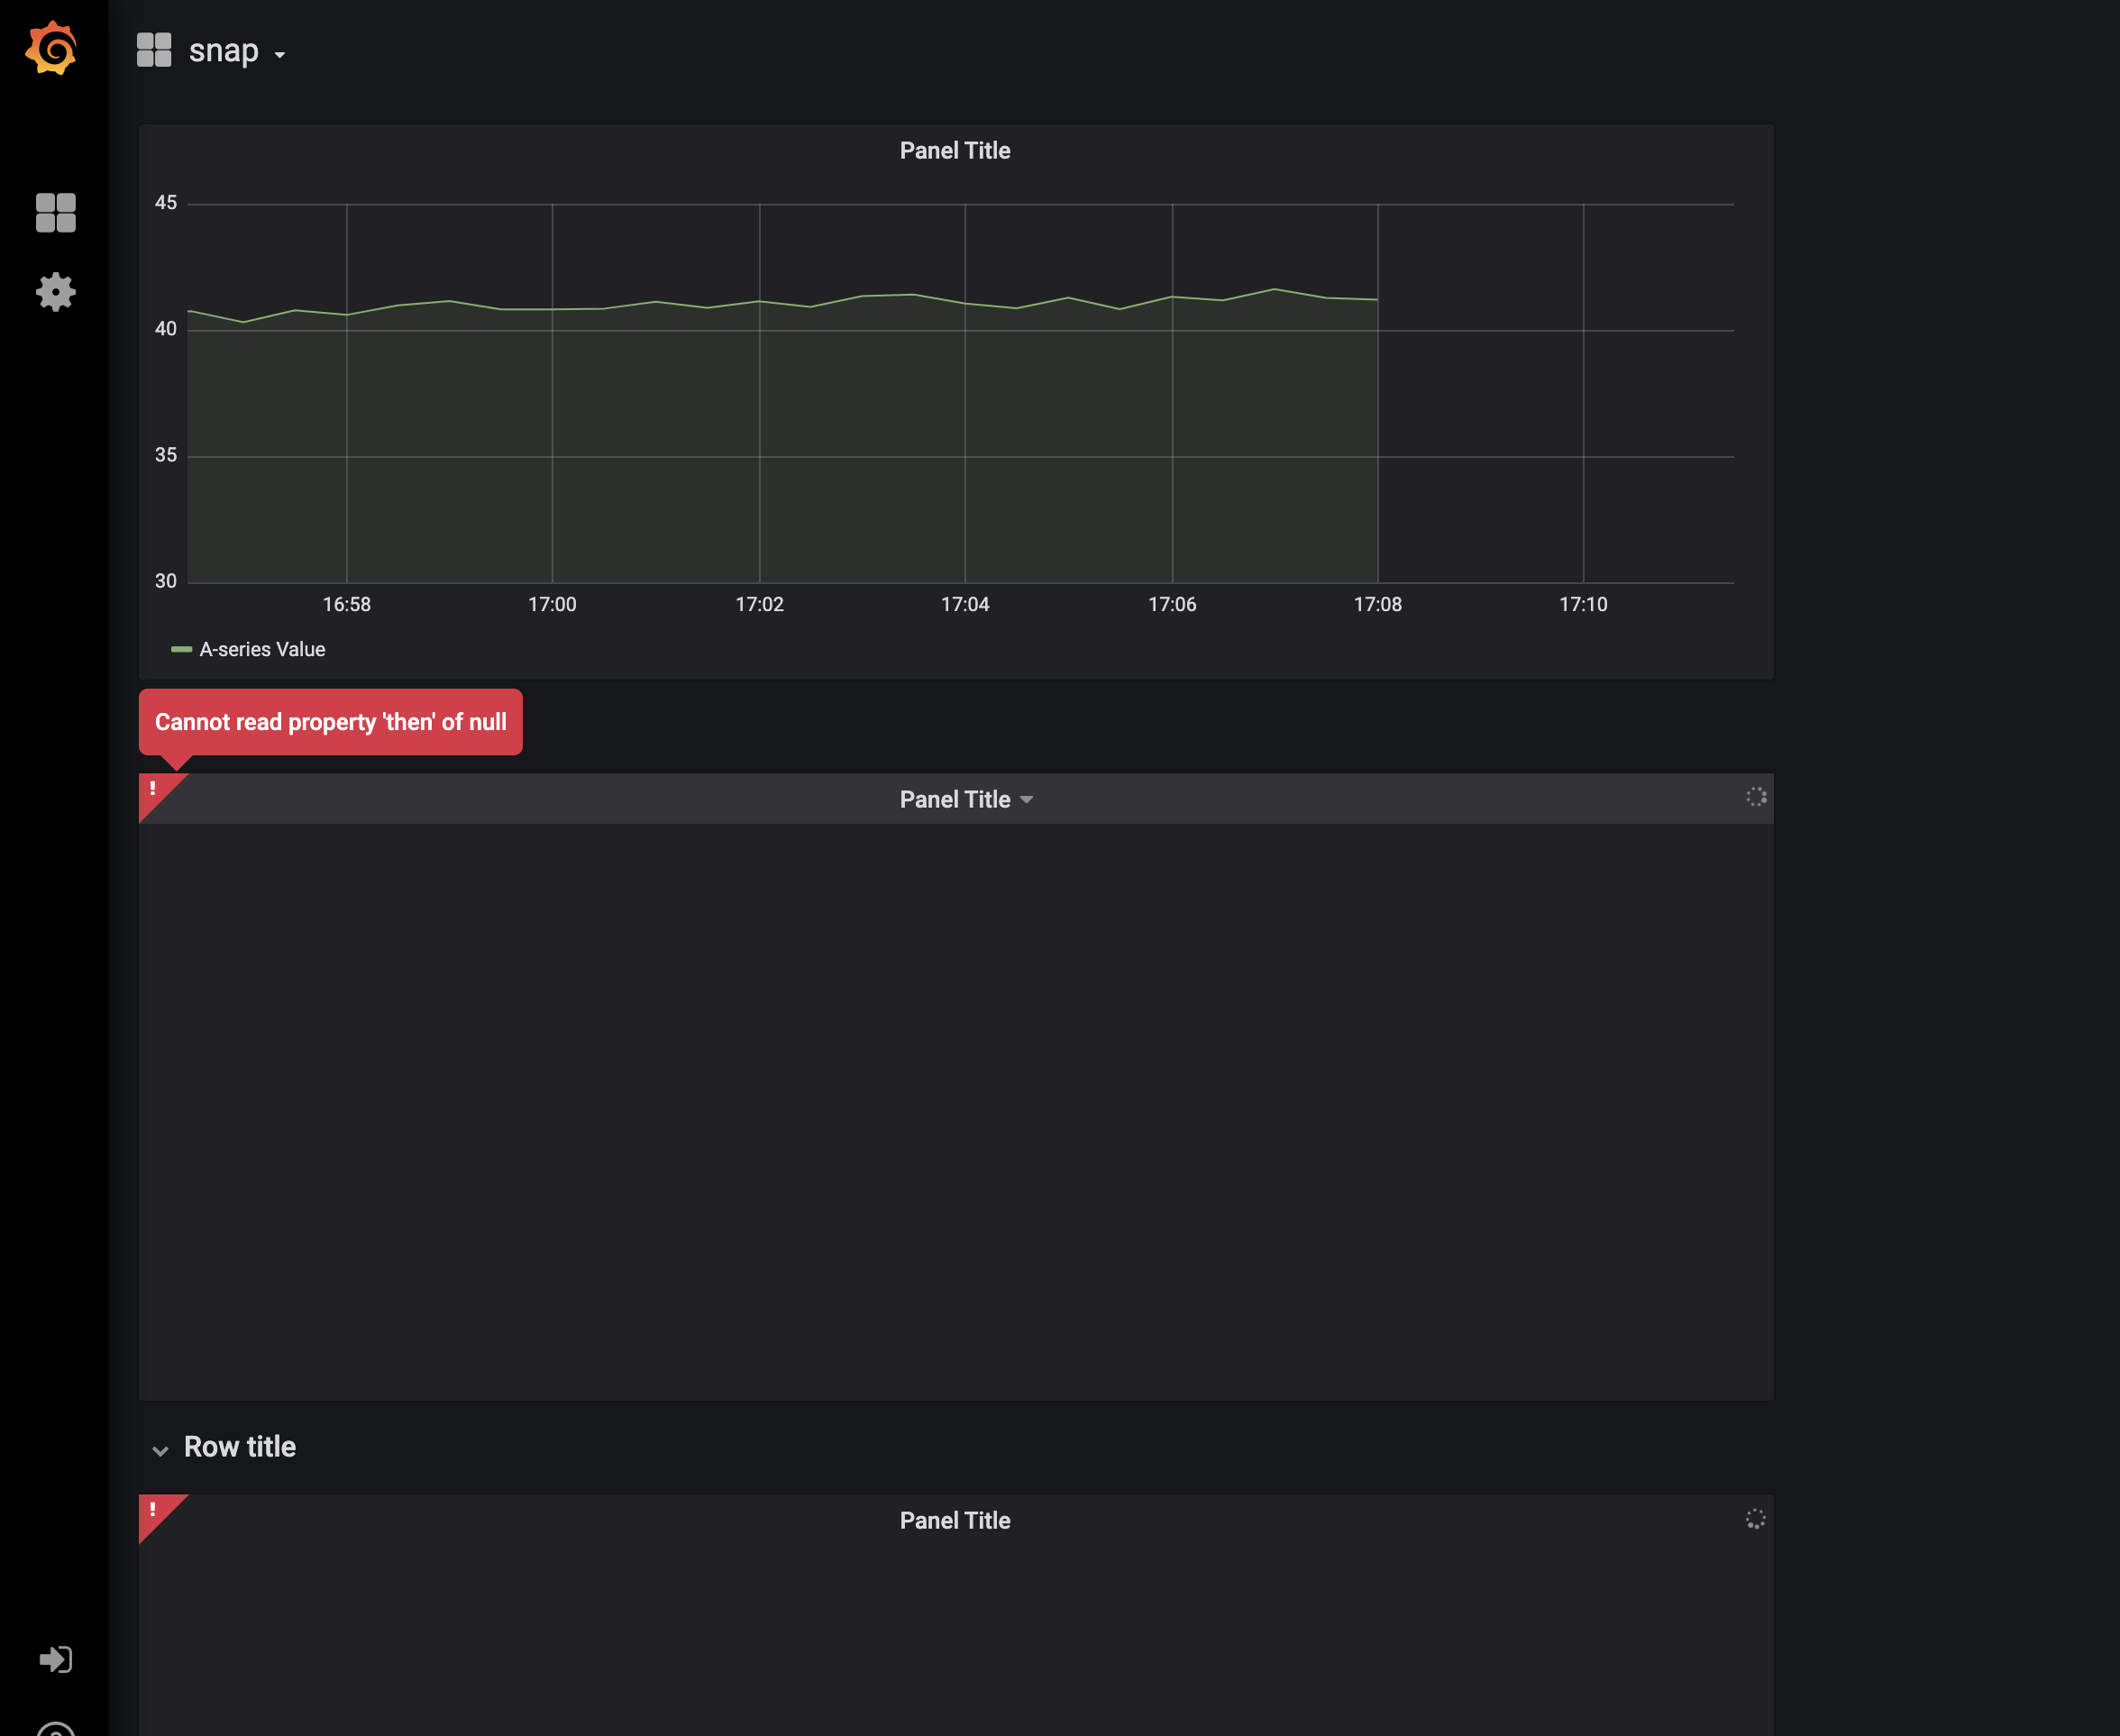
Task: Click the Row title label
Action: point(239,1447)
